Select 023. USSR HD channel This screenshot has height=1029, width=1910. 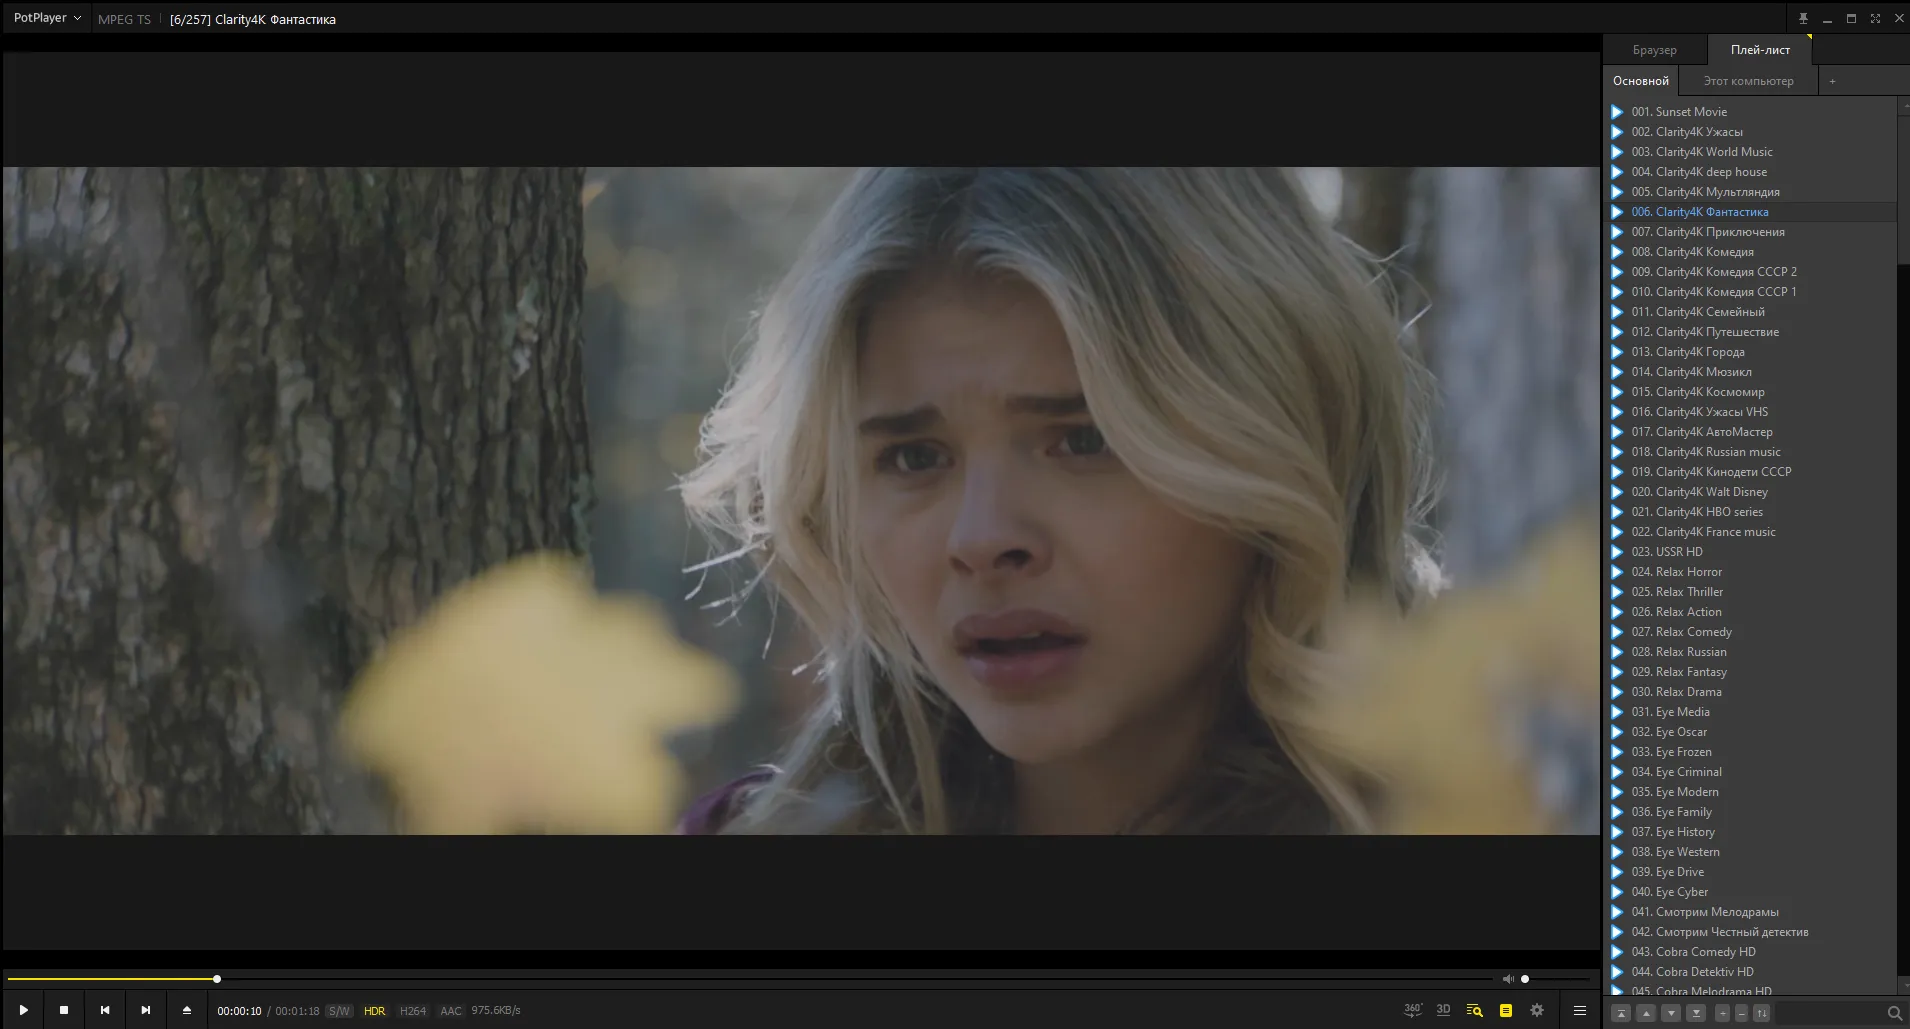(1752, 552)
